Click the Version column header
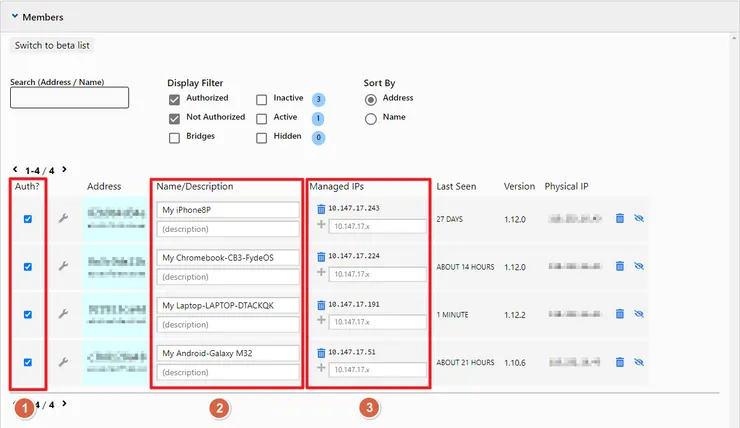The height and width of the screenshot is (428, 740). coord(519,186)
